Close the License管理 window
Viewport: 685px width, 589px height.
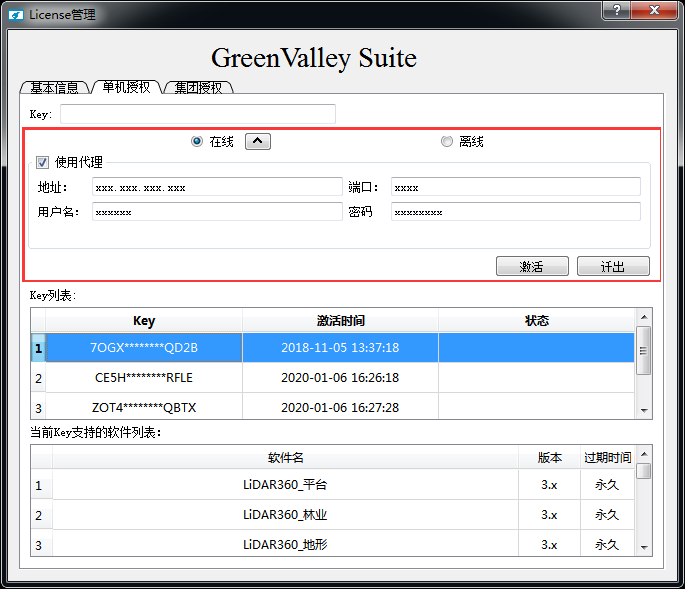654,10
